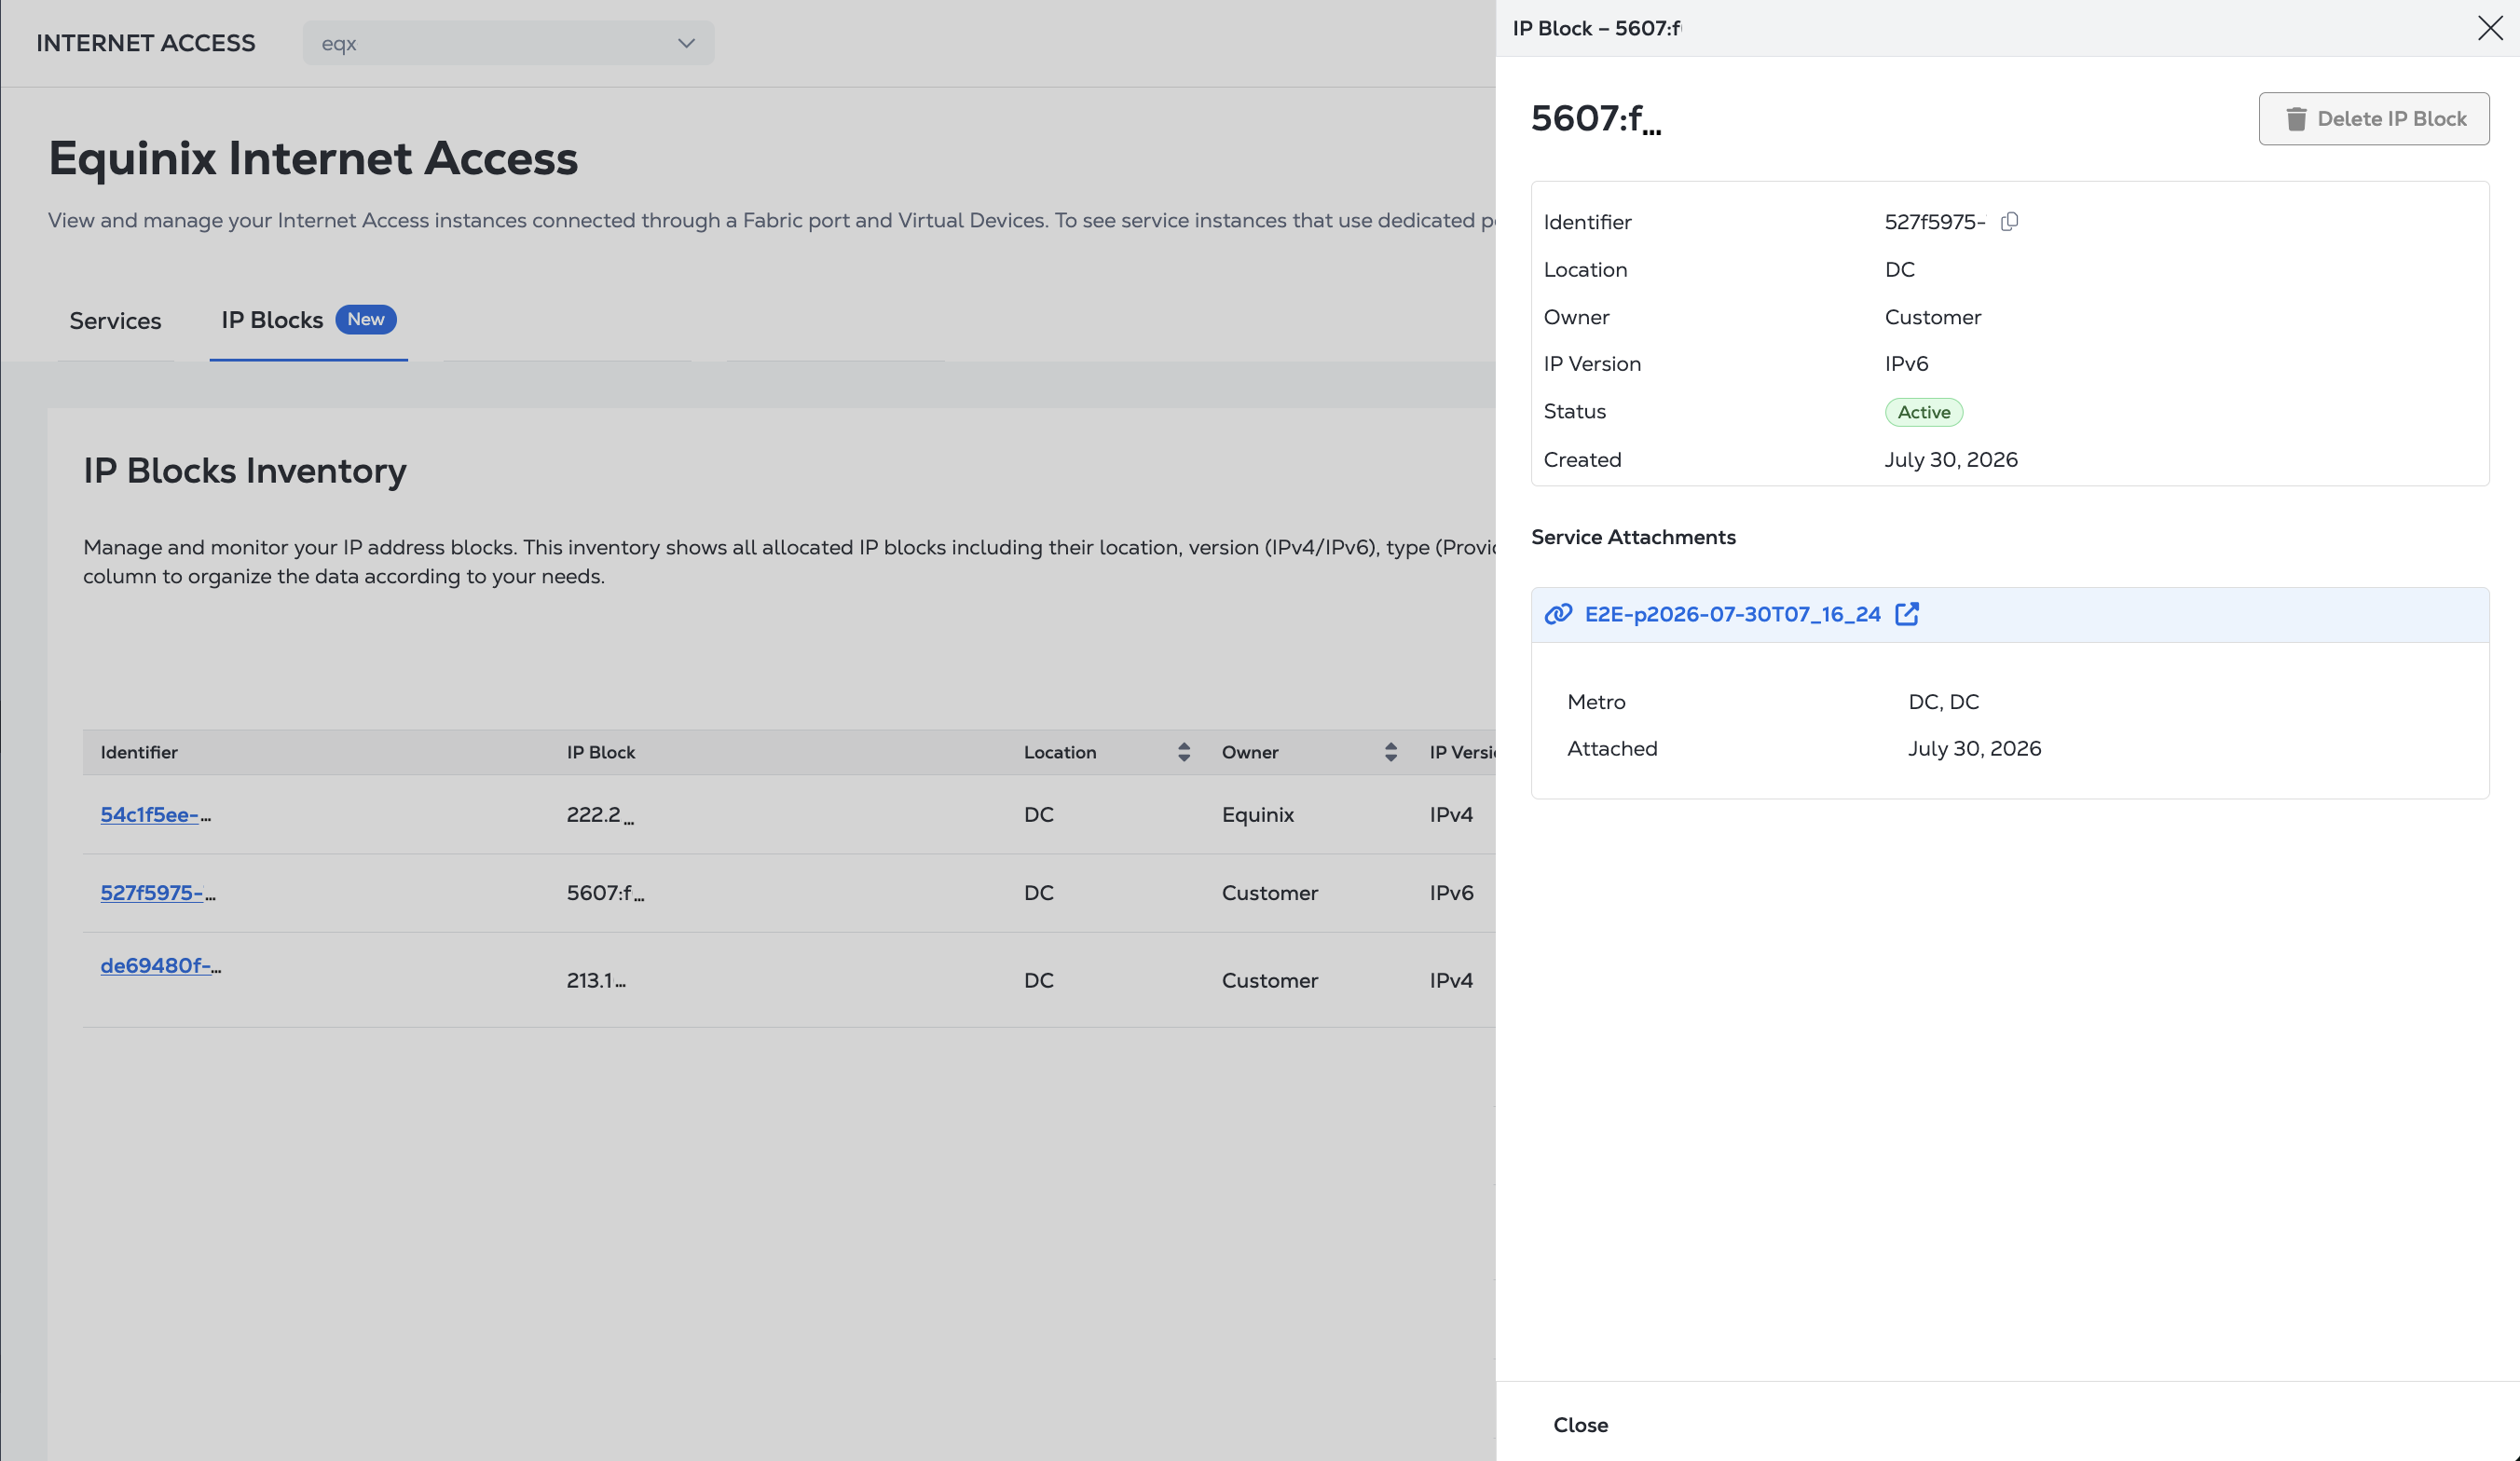Open the eqx account dropdown

(508, 43)
